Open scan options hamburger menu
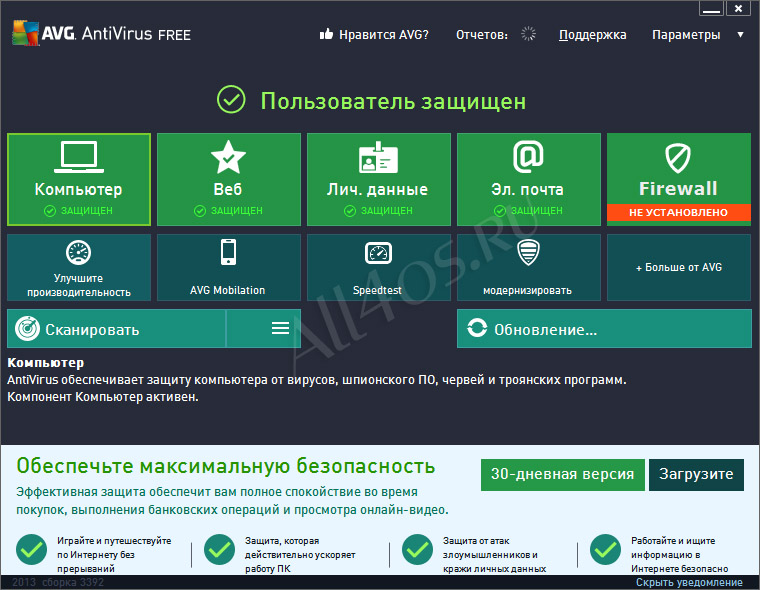Viewport: 760px width, 590px height. 280,328
